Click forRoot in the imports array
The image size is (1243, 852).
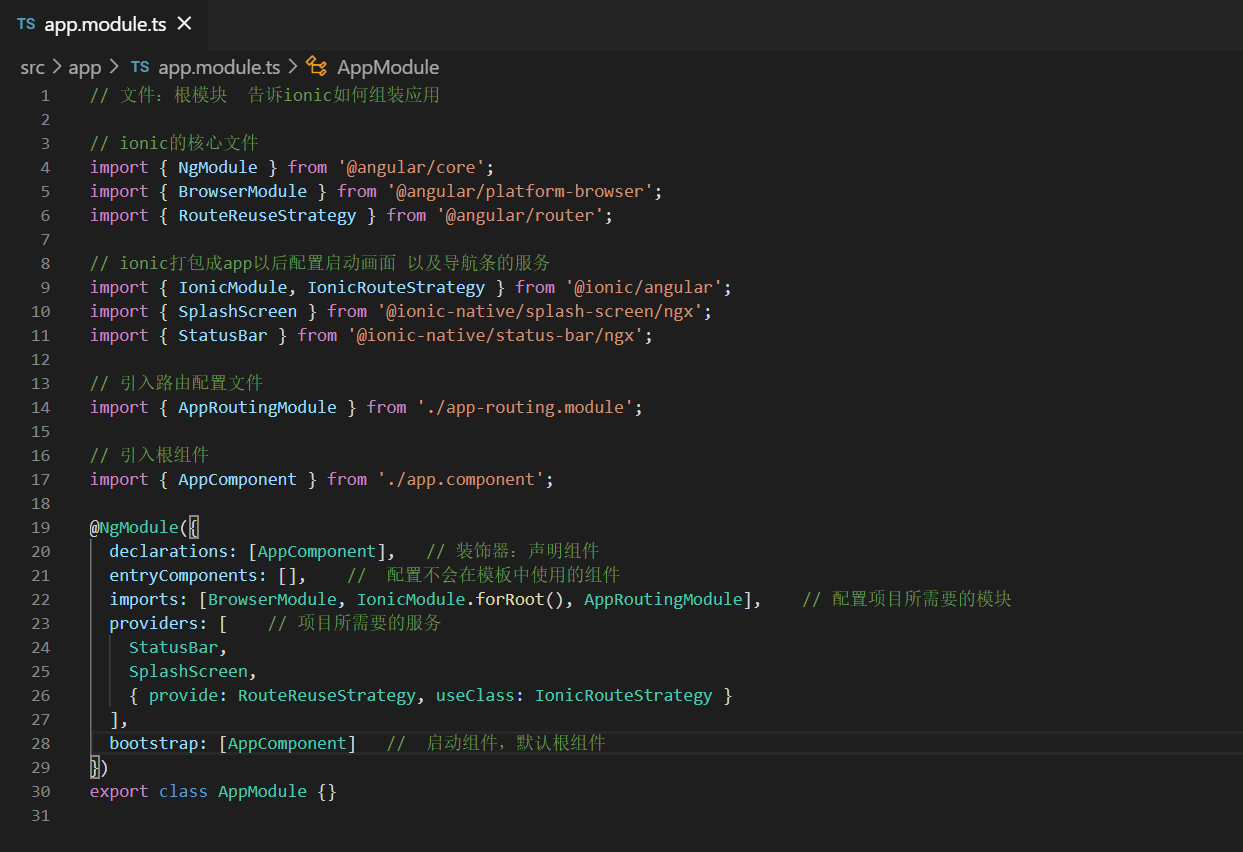[510, 599]
